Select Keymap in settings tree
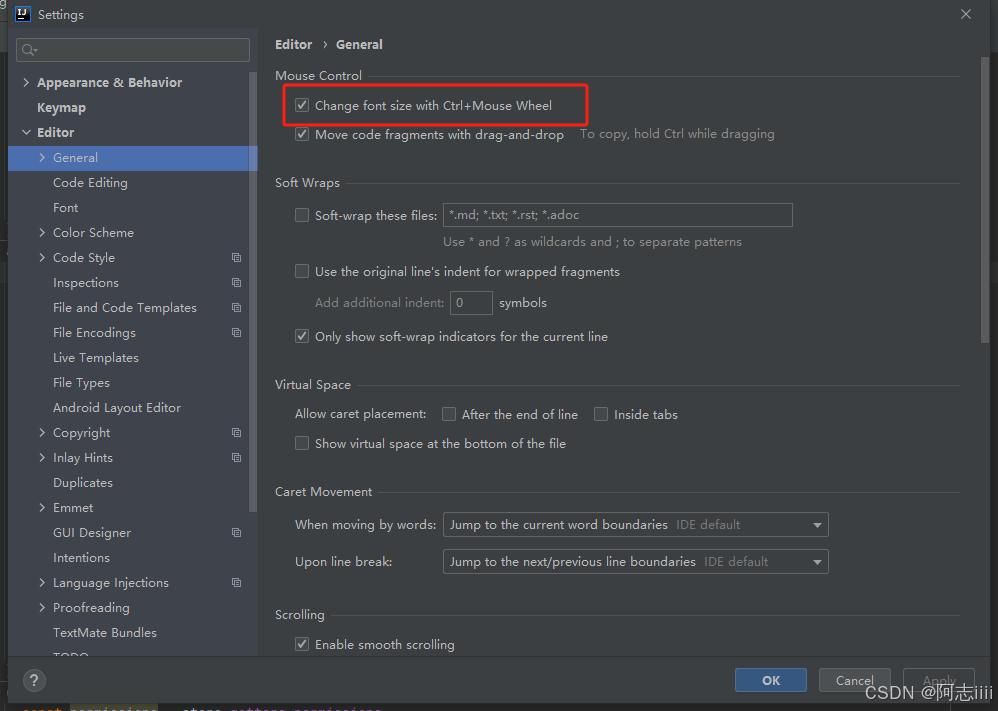The width and height of the screenshot is (998, 711). pyautogui.click(x=61, y=108)
